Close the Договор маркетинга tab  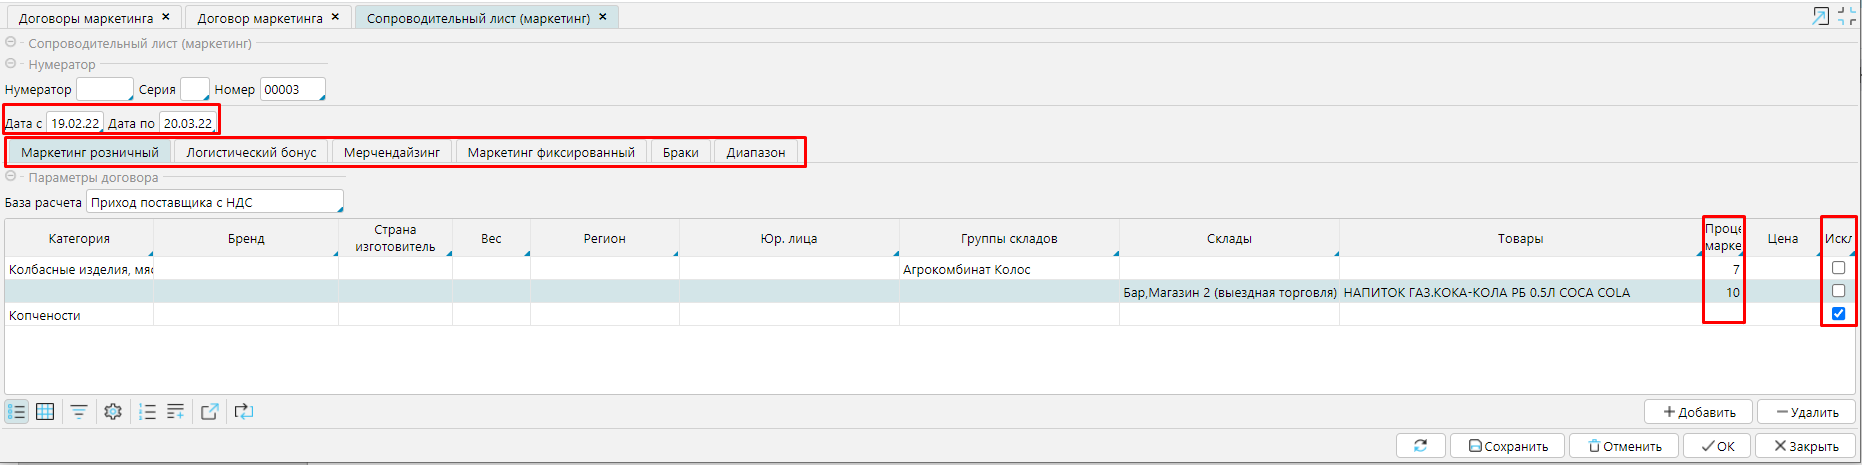point(335,17)
